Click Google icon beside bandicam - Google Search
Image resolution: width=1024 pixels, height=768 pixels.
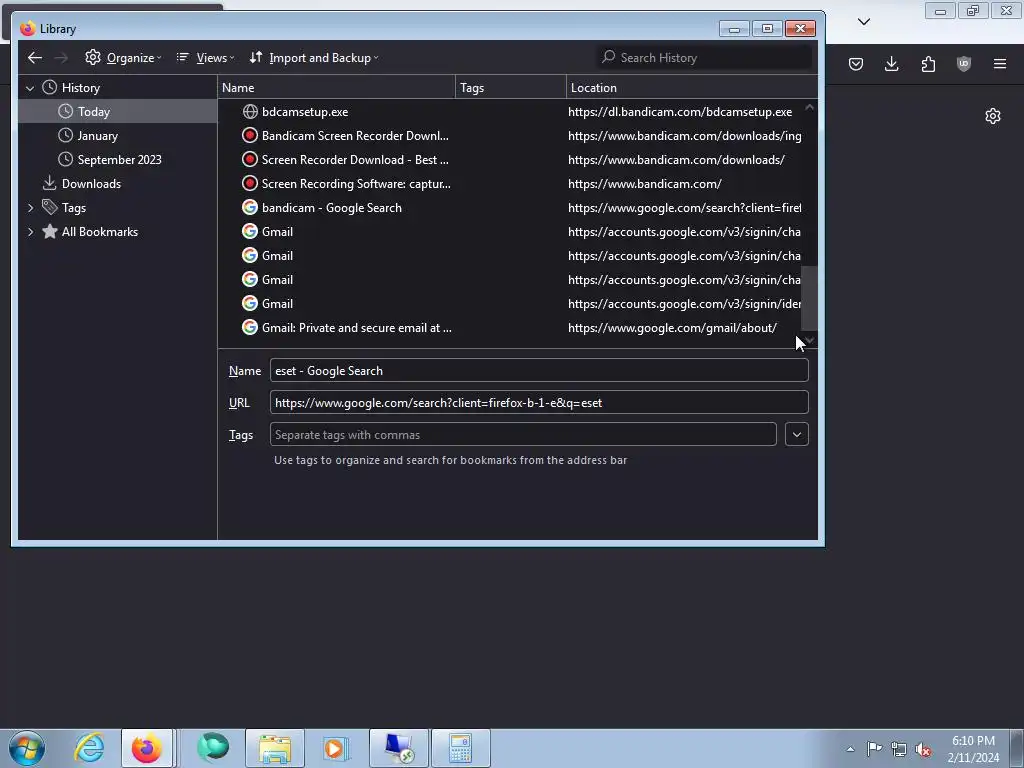coord(249,208)
